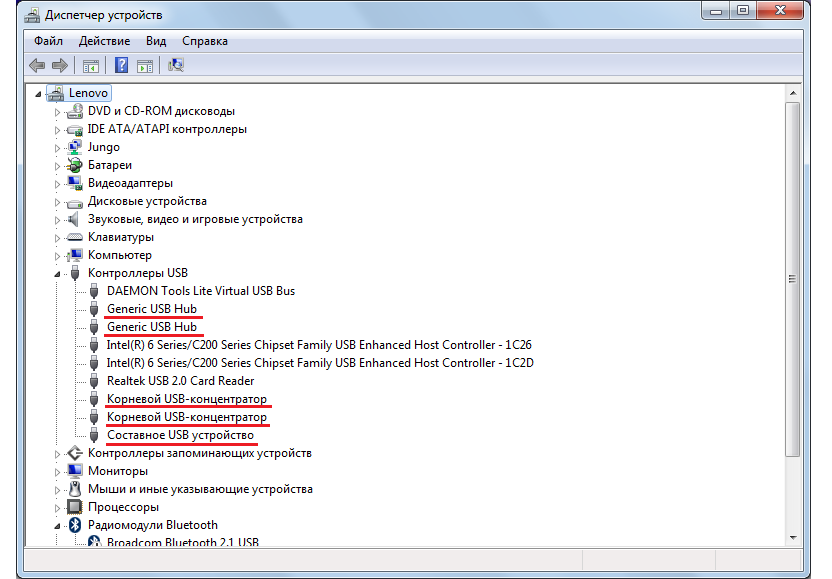
Task: Collapse the Контроллеры USB category
Action: 58,274
